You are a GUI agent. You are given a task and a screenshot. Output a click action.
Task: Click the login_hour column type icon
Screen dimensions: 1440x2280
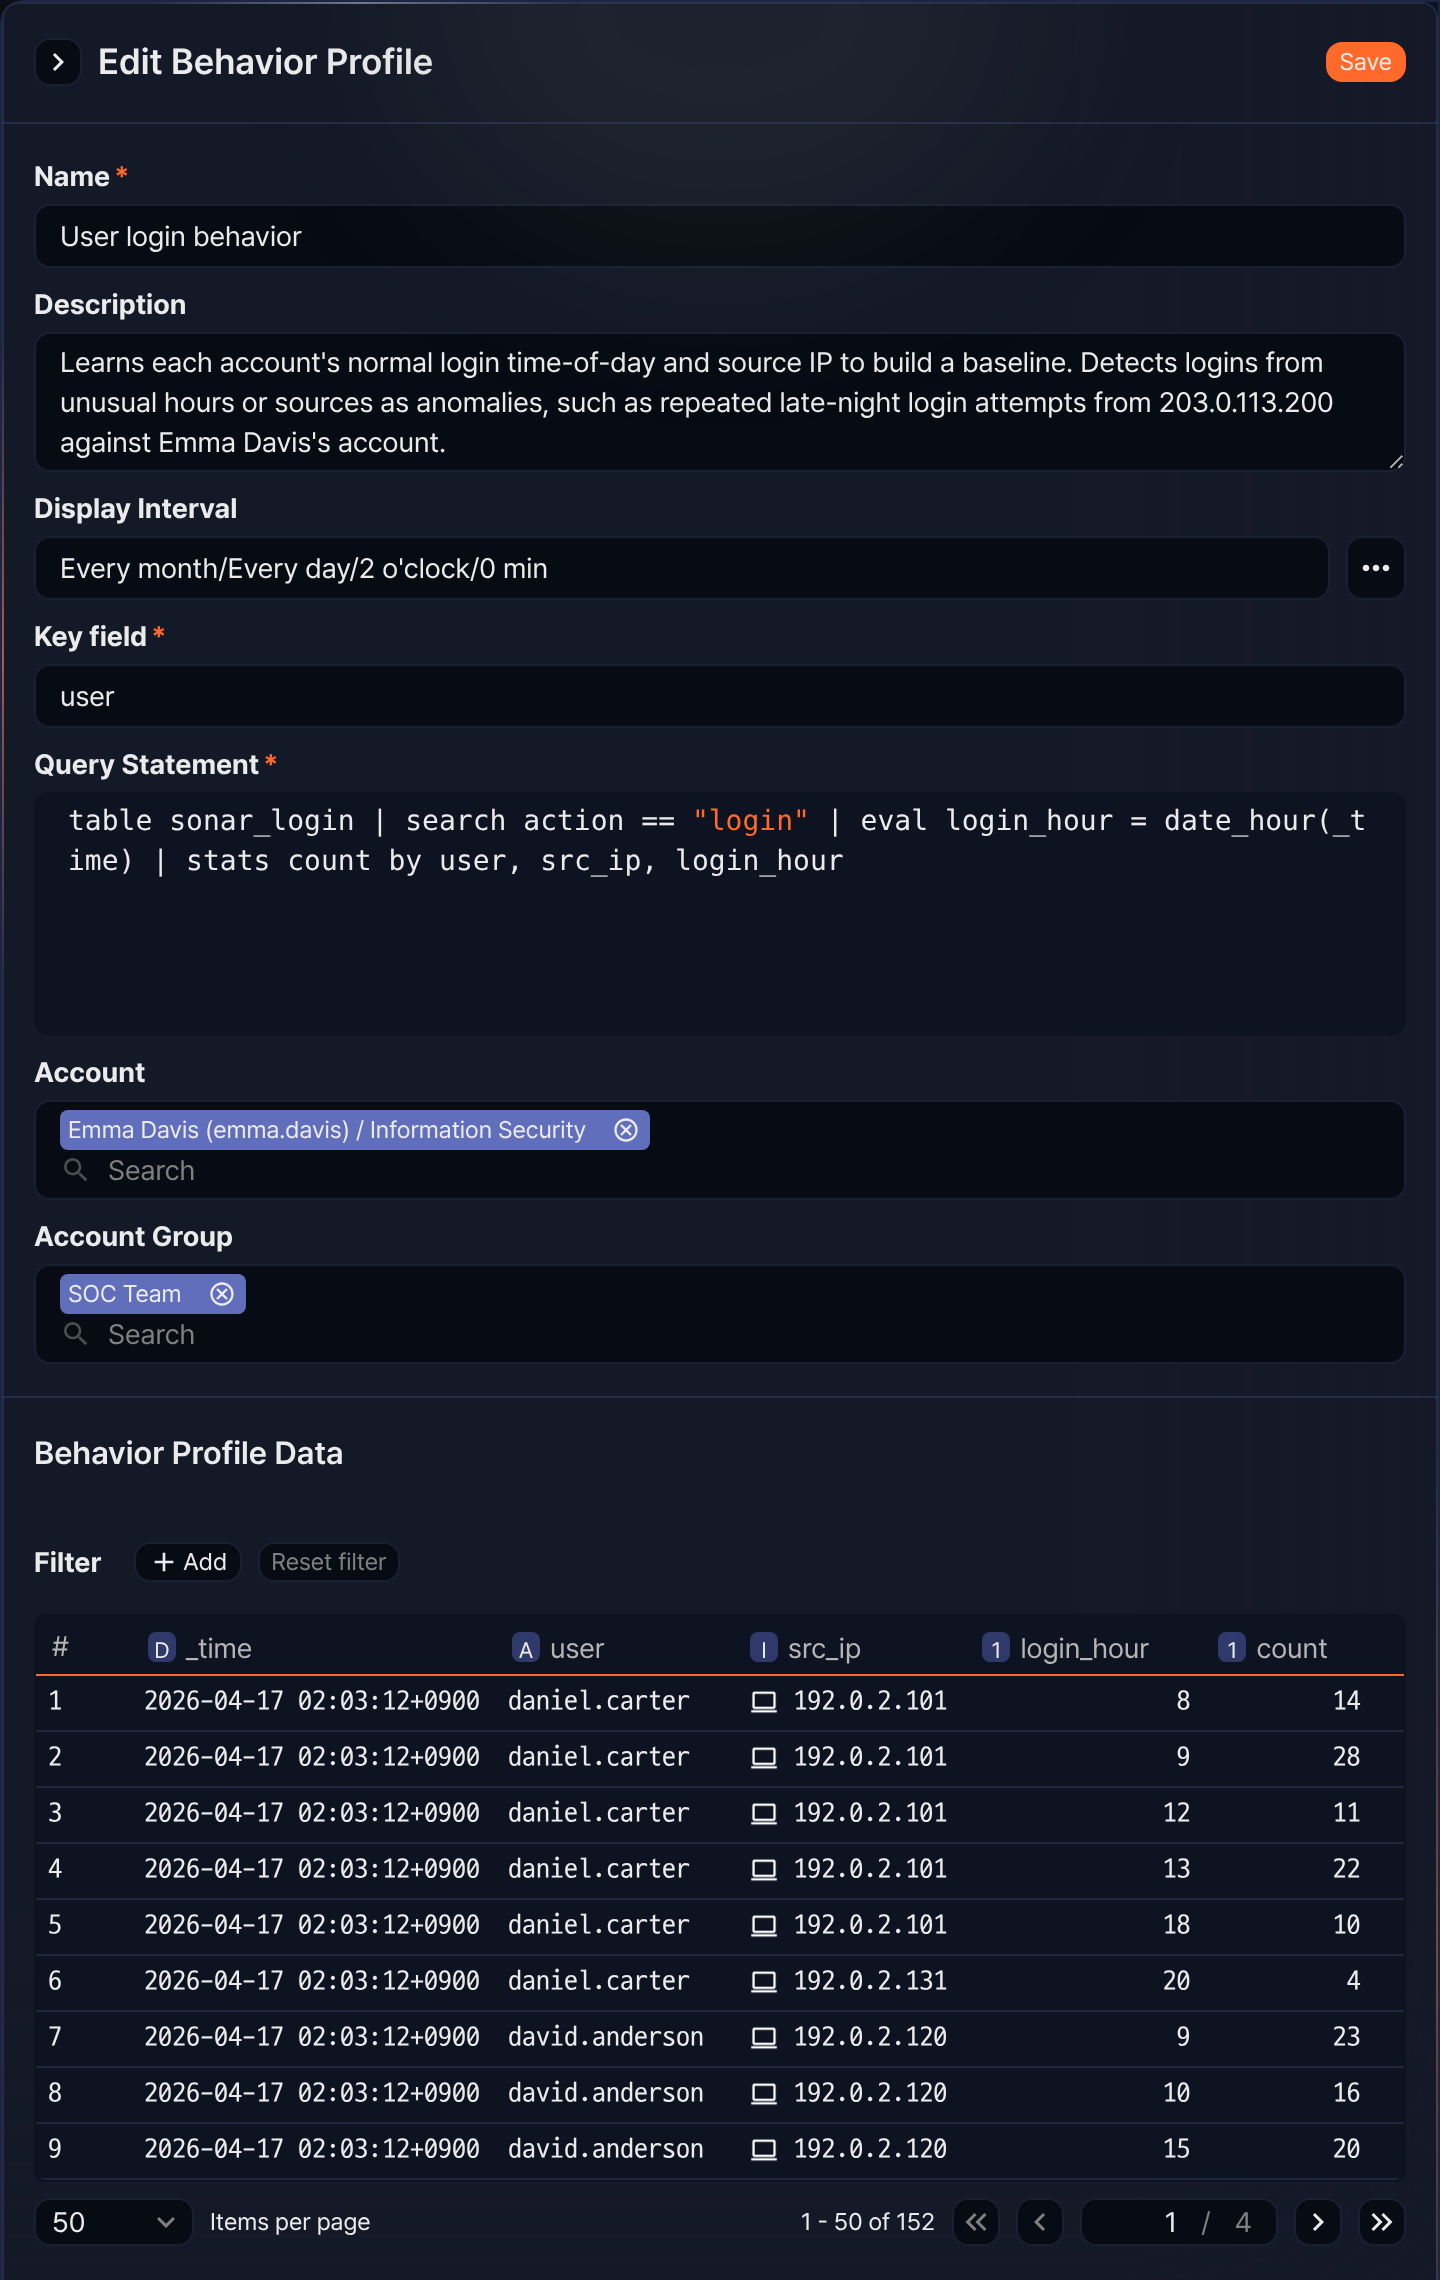coord(996,1648)
